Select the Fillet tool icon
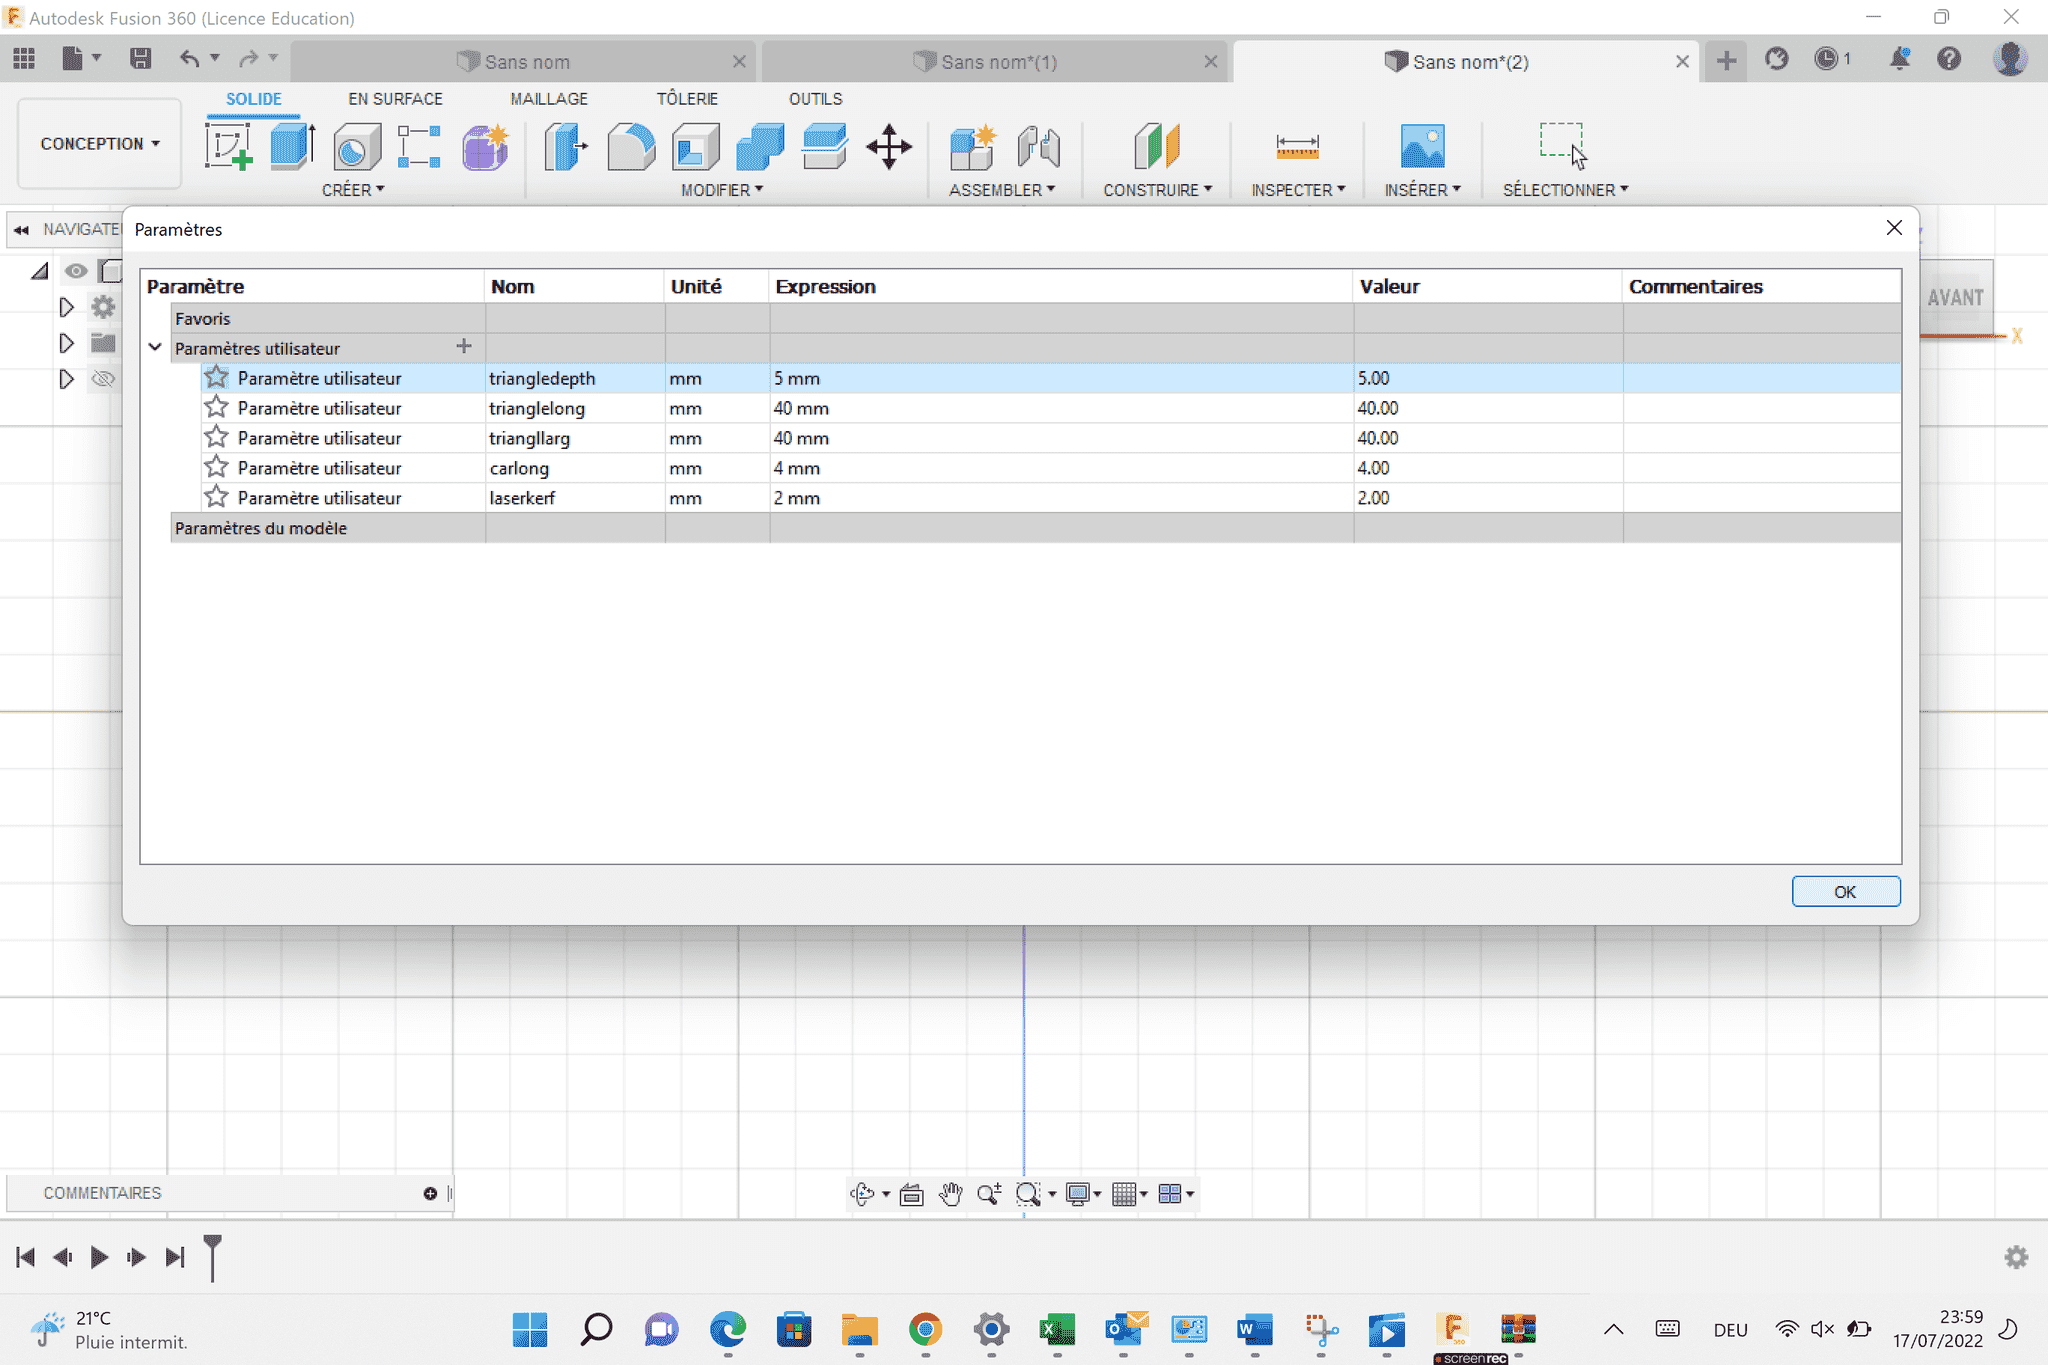The height and width of the screenshot is (1365, 2048). [631, 147]
